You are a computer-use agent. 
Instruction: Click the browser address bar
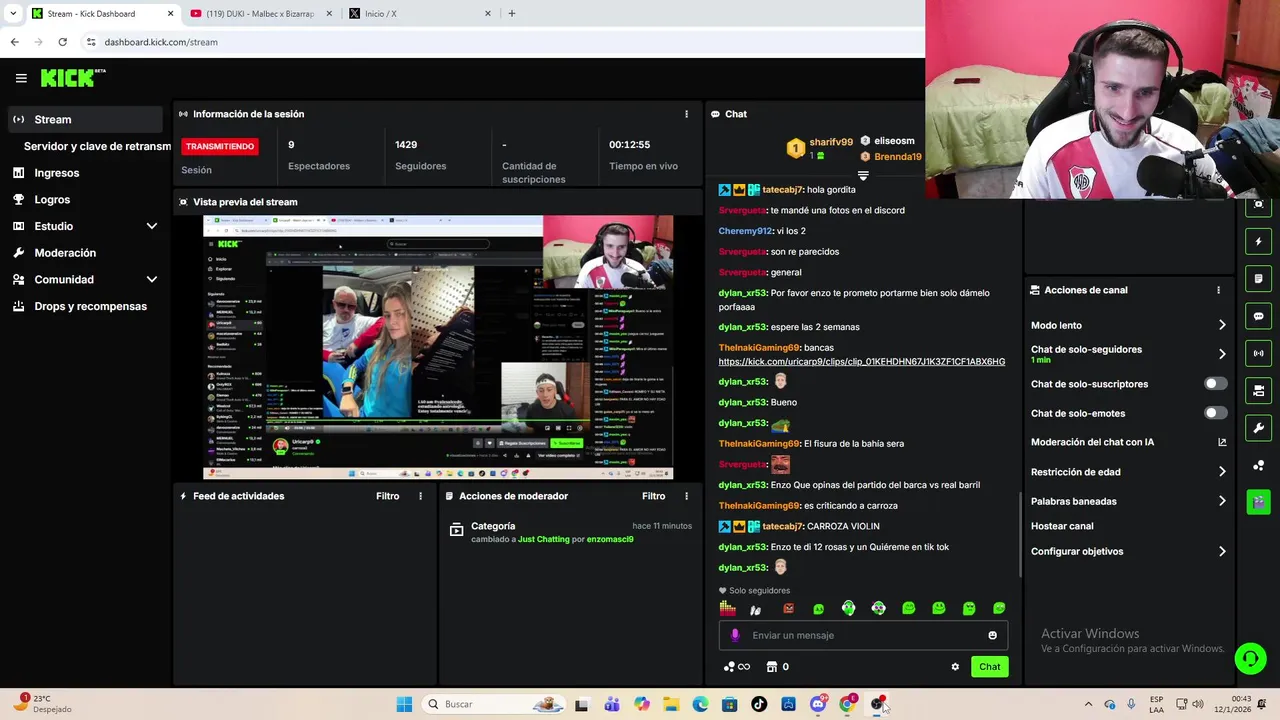pyautogui.click(x=500, y=42)
